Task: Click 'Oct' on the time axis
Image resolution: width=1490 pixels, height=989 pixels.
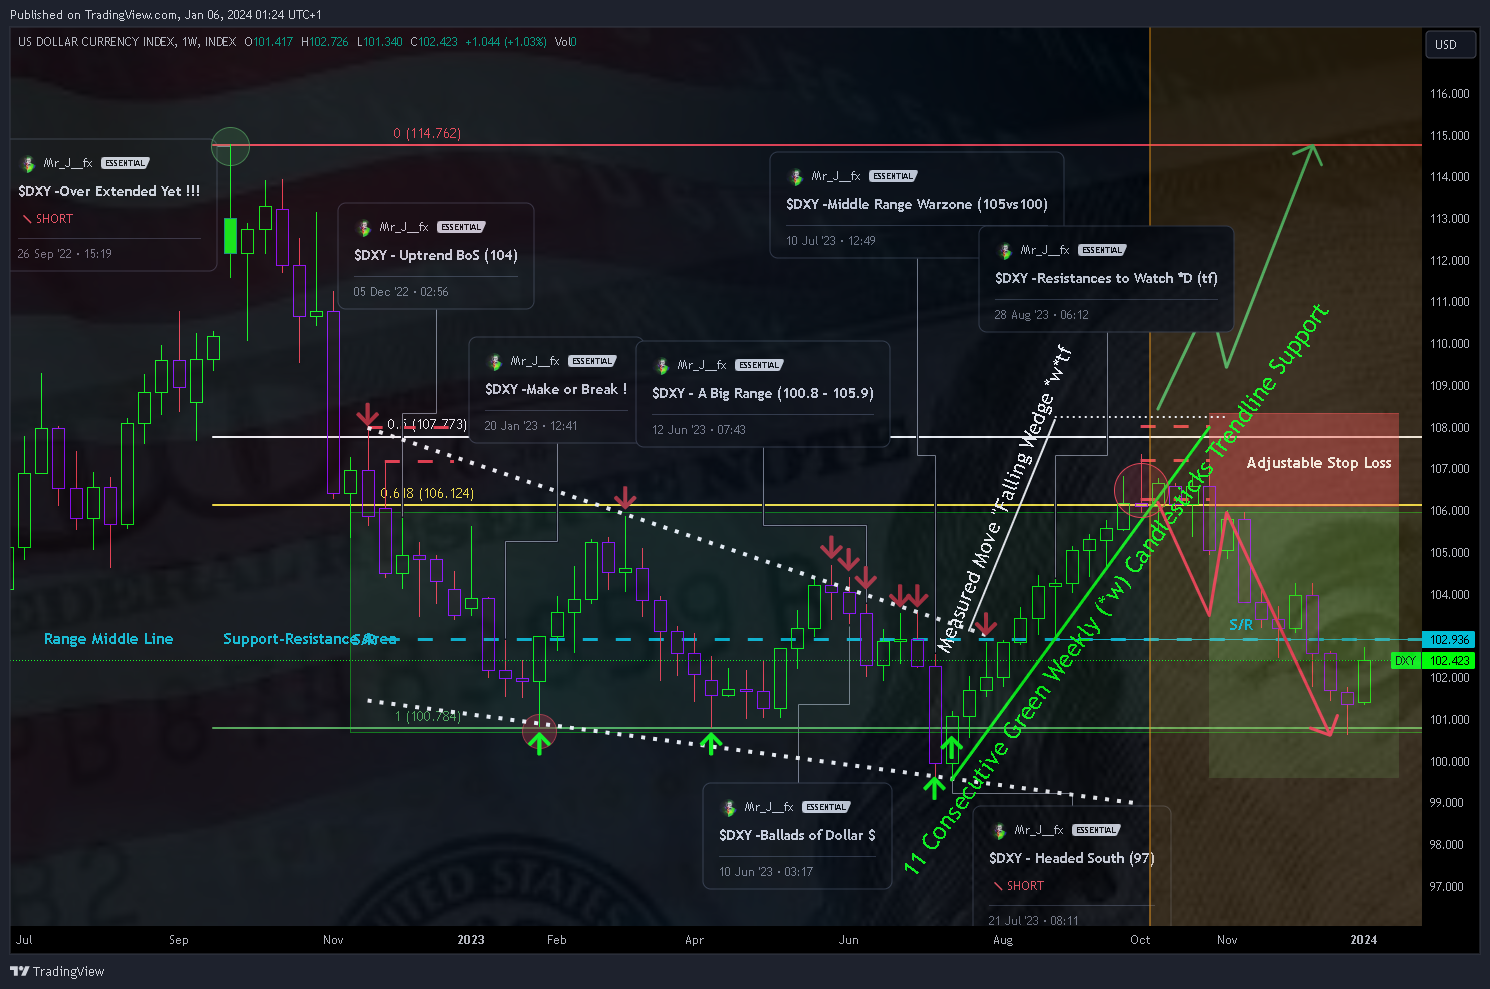Action: (1140, 940)
